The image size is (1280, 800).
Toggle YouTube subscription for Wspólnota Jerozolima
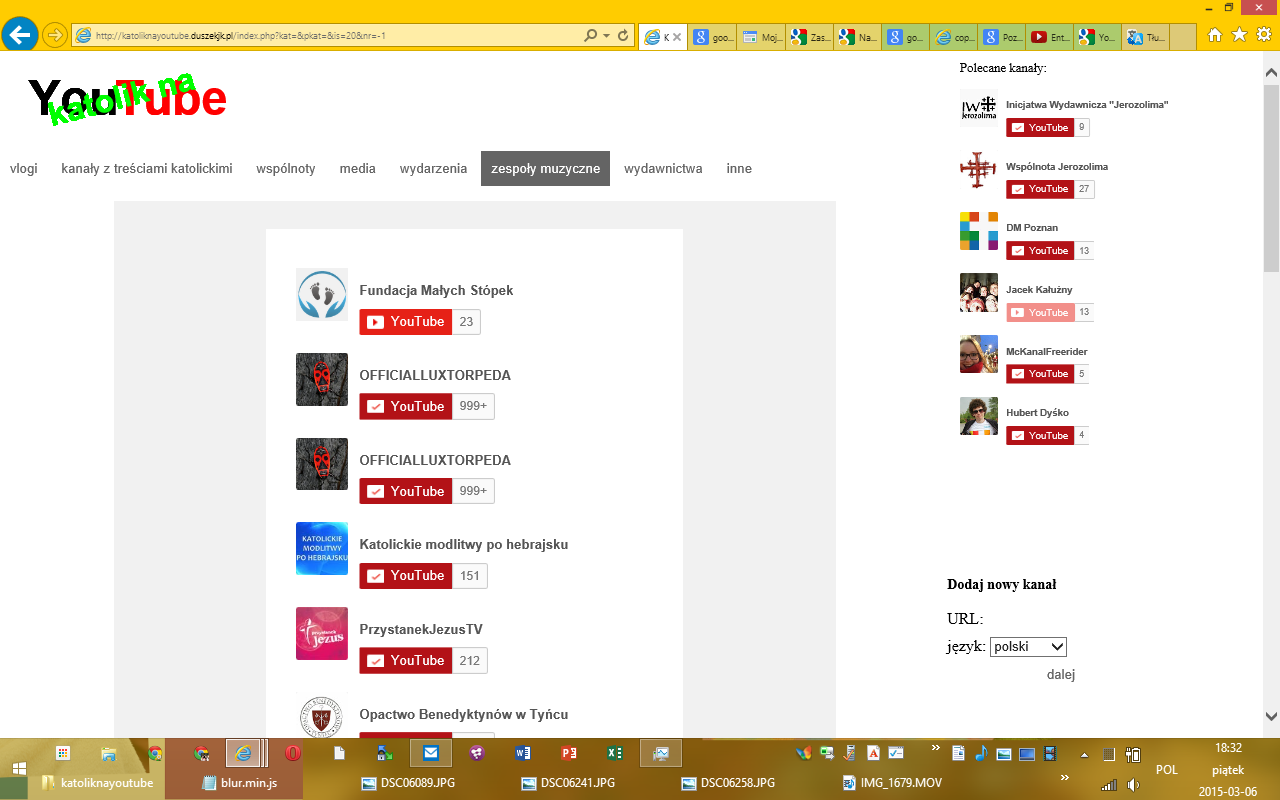1040,189
